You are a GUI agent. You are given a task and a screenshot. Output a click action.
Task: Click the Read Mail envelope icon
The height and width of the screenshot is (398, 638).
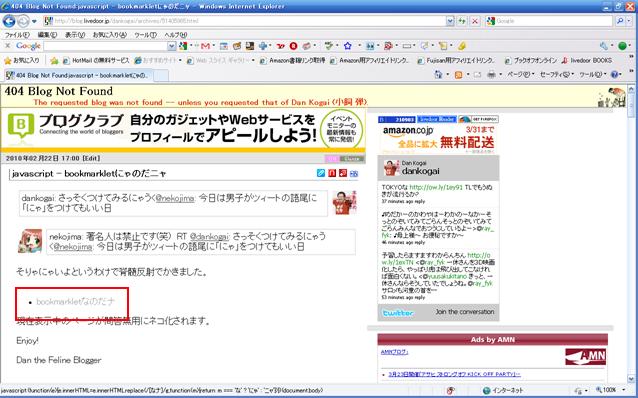477,74
